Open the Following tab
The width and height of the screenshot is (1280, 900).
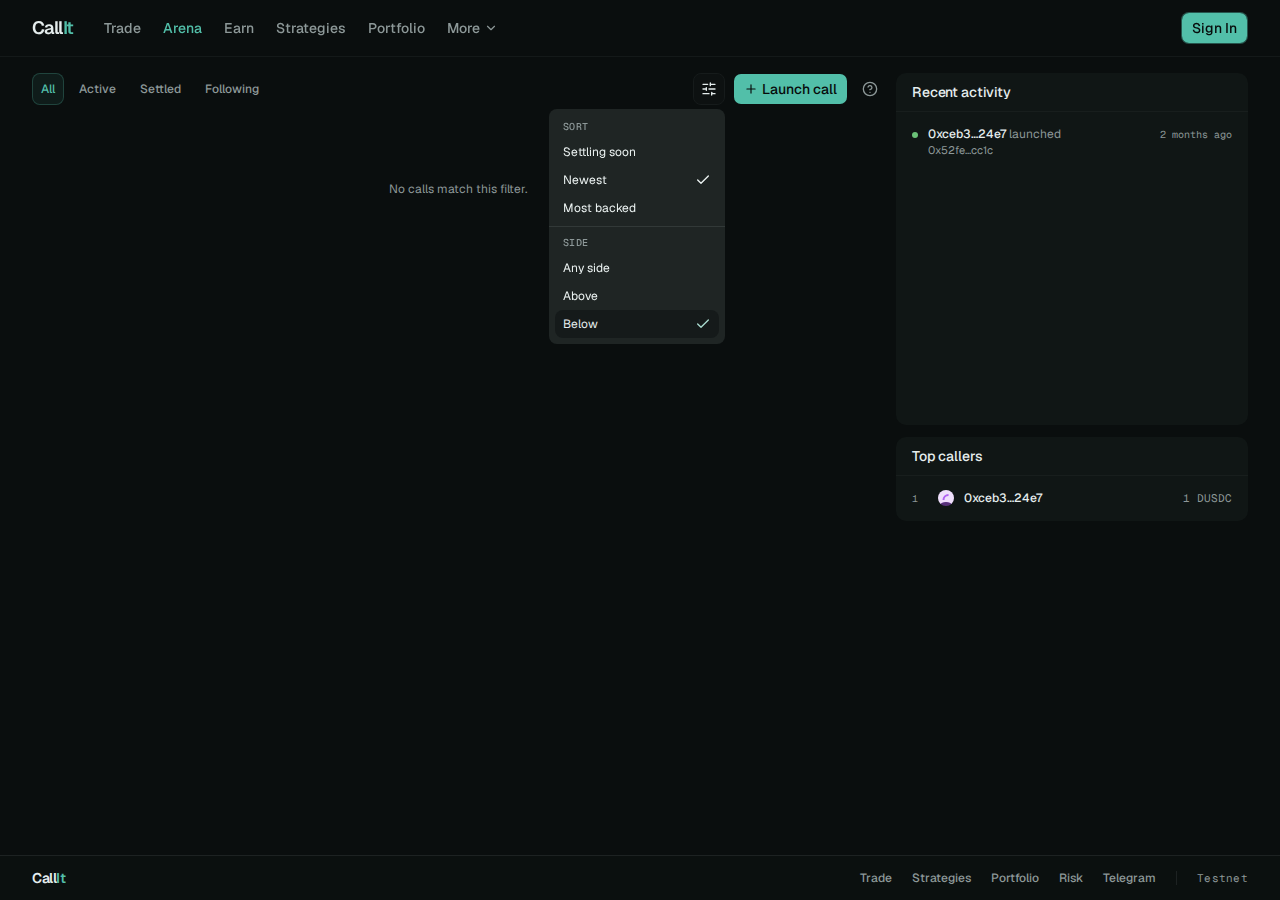click(232, 89)
